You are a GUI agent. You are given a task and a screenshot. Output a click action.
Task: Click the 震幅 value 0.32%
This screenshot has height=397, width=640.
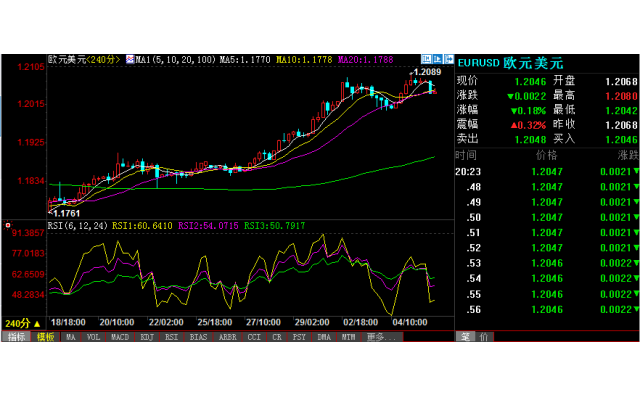(529, 125)
